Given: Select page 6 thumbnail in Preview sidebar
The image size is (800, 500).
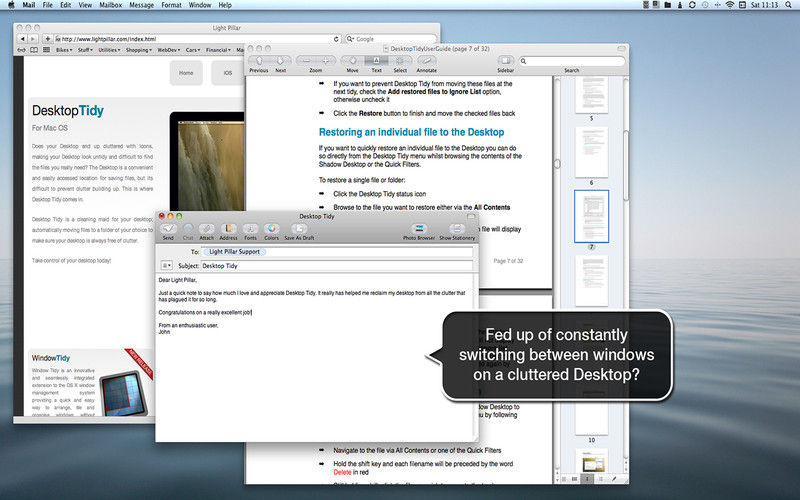Looking at the screenshot, I should (x=591, y=153).
